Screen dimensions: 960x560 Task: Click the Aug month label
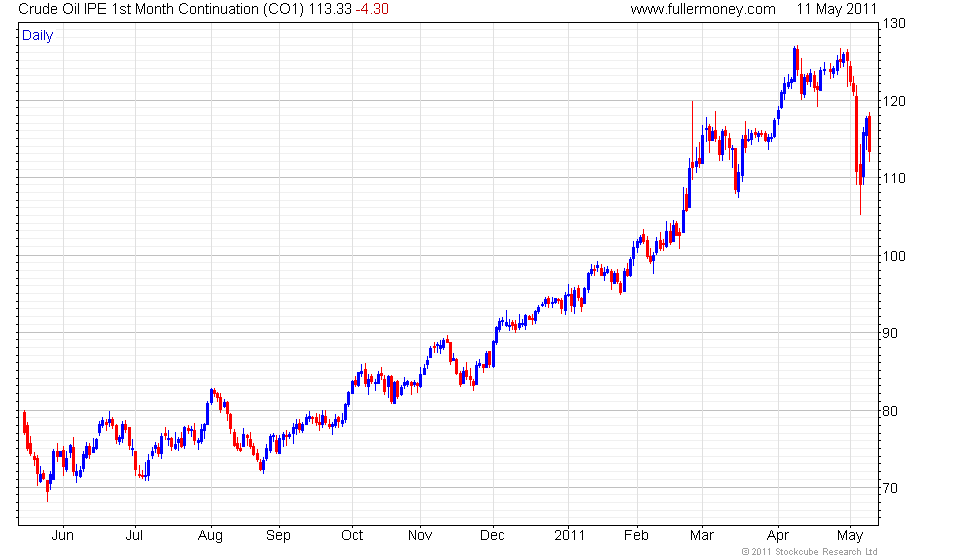click(210, 536)
